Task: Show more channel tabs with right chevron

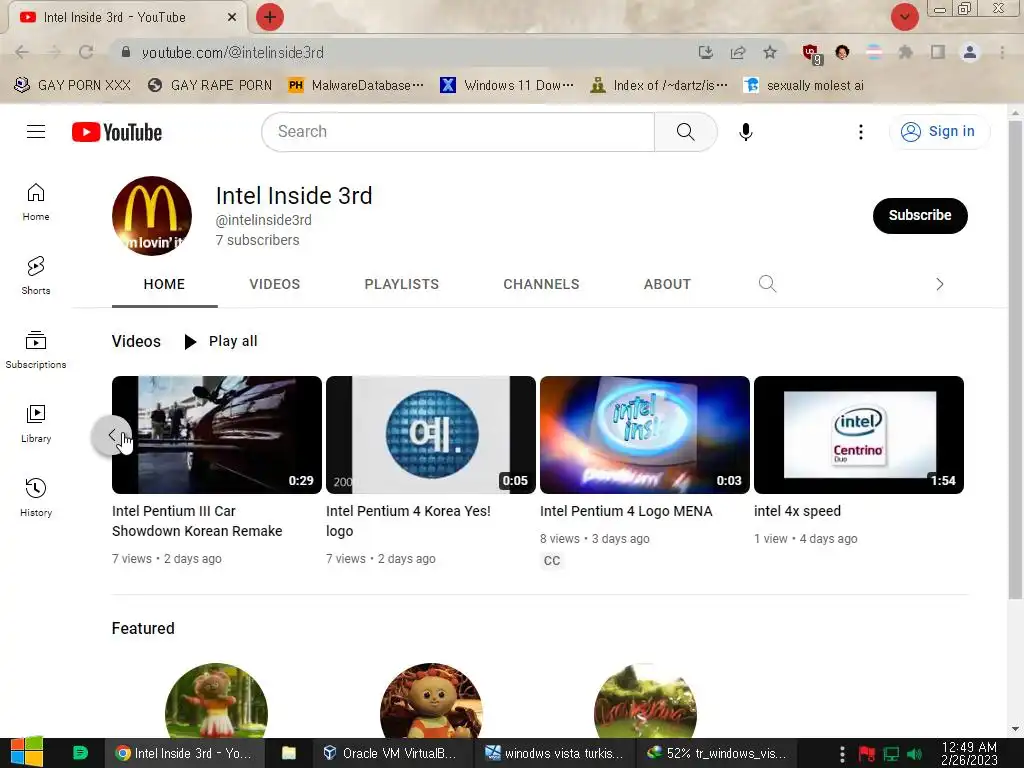Action: 940,284
